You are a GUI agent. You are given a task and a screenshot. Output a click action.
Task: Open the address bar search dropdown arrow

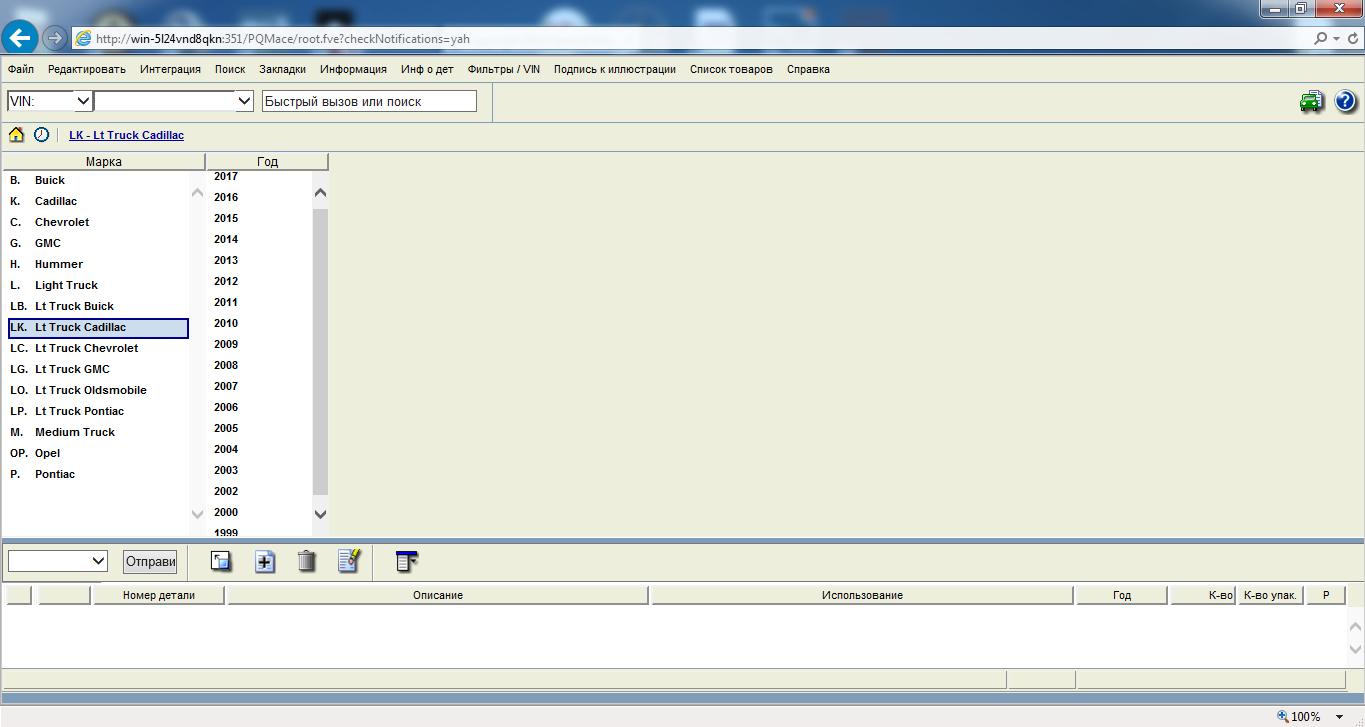pos(1336,38)
